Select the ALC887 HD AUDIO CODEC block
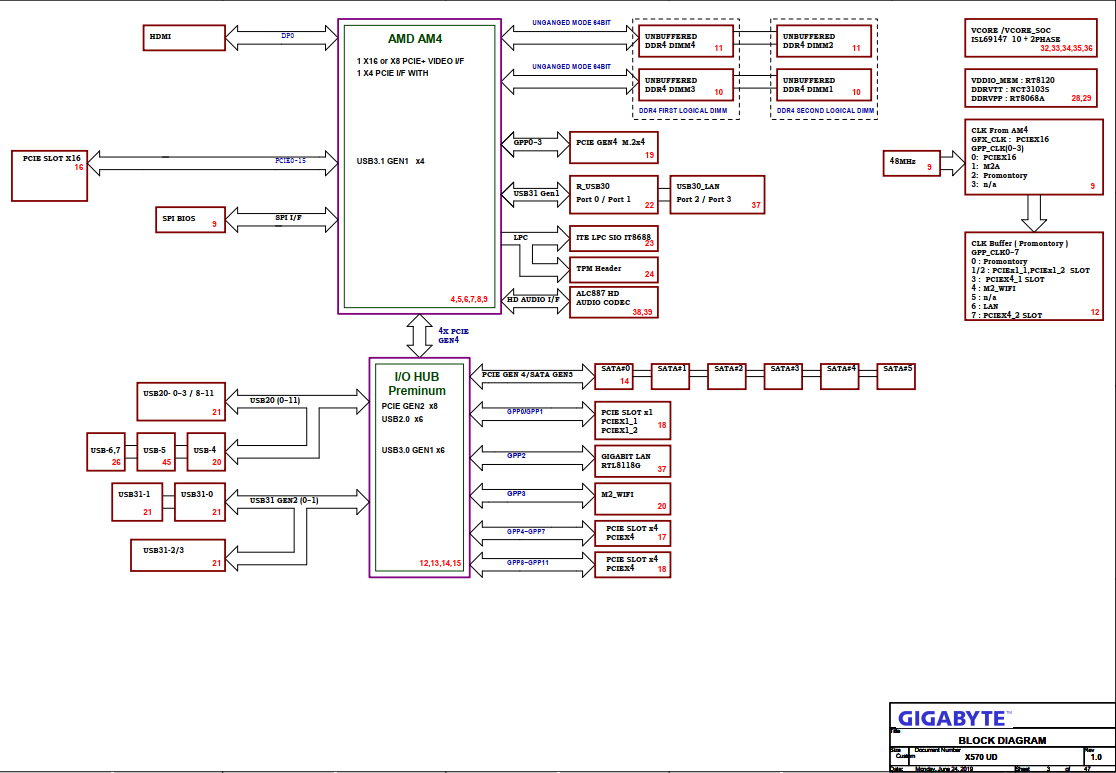The image size is (1116, 773). pos(613,302)
